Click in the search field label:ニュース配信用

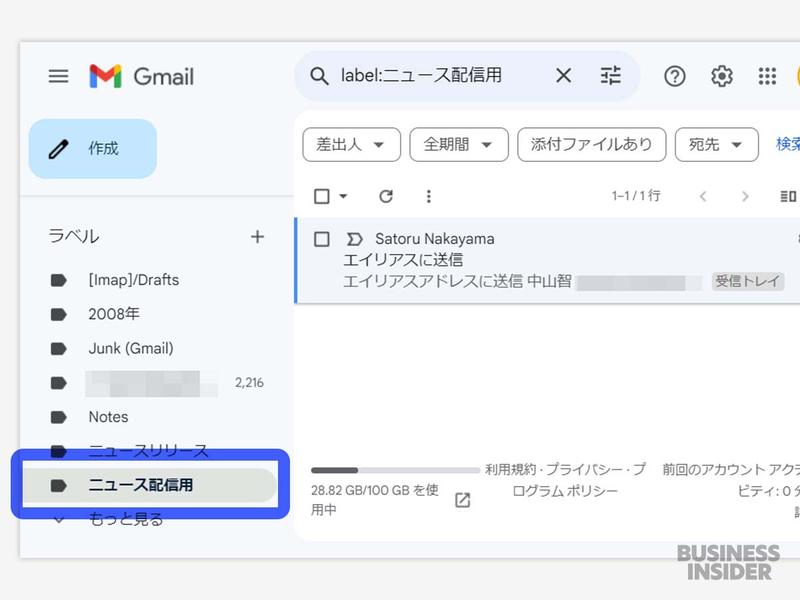pyautogui.click(x=421, y=76)
